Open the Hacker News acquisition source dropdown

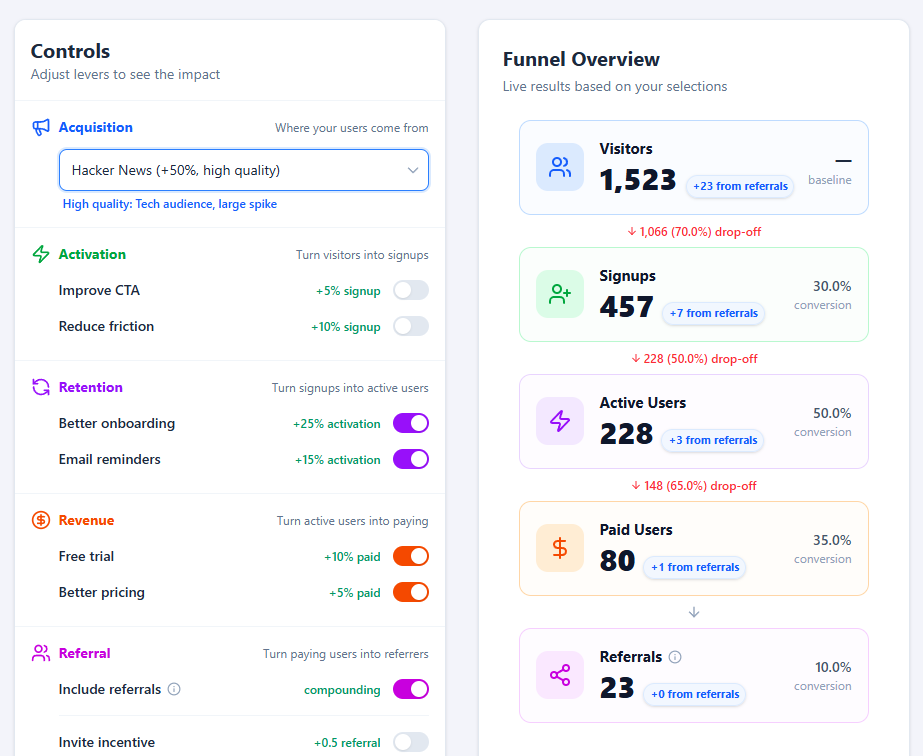[244, 170]
